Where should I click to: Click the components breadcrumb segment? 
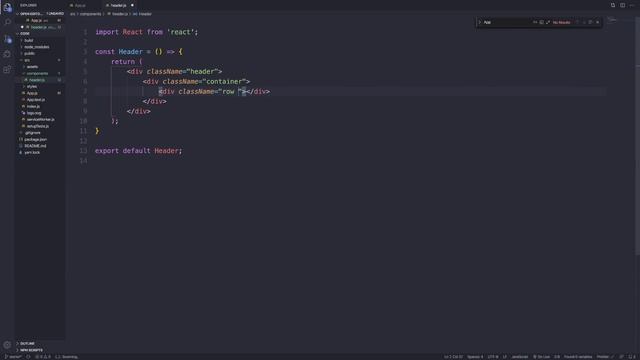tap(90, 14)
